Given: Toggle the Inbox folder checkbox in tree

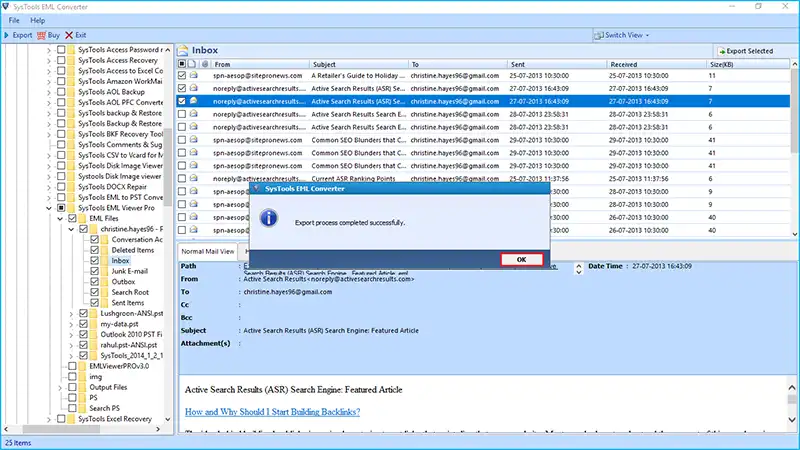Looking at the screenshot, I should [x=94, y=260].
